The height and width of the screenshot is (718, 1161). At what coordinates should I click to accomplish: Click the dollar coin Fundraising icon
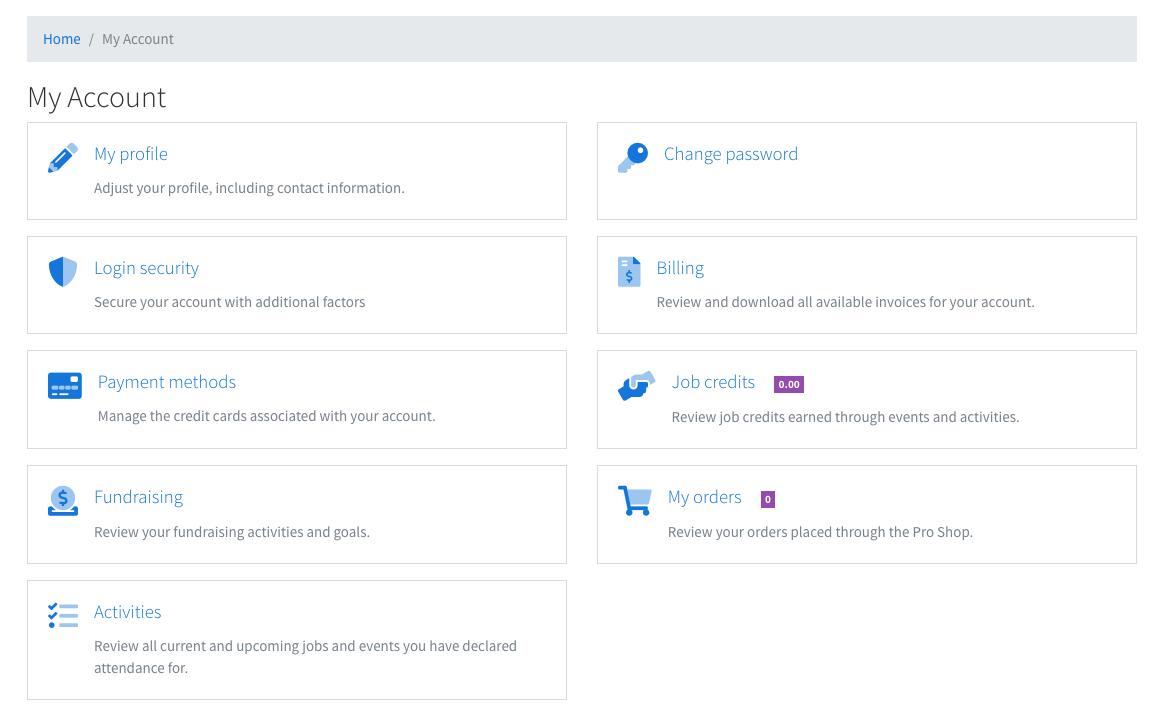coord(62,500)
